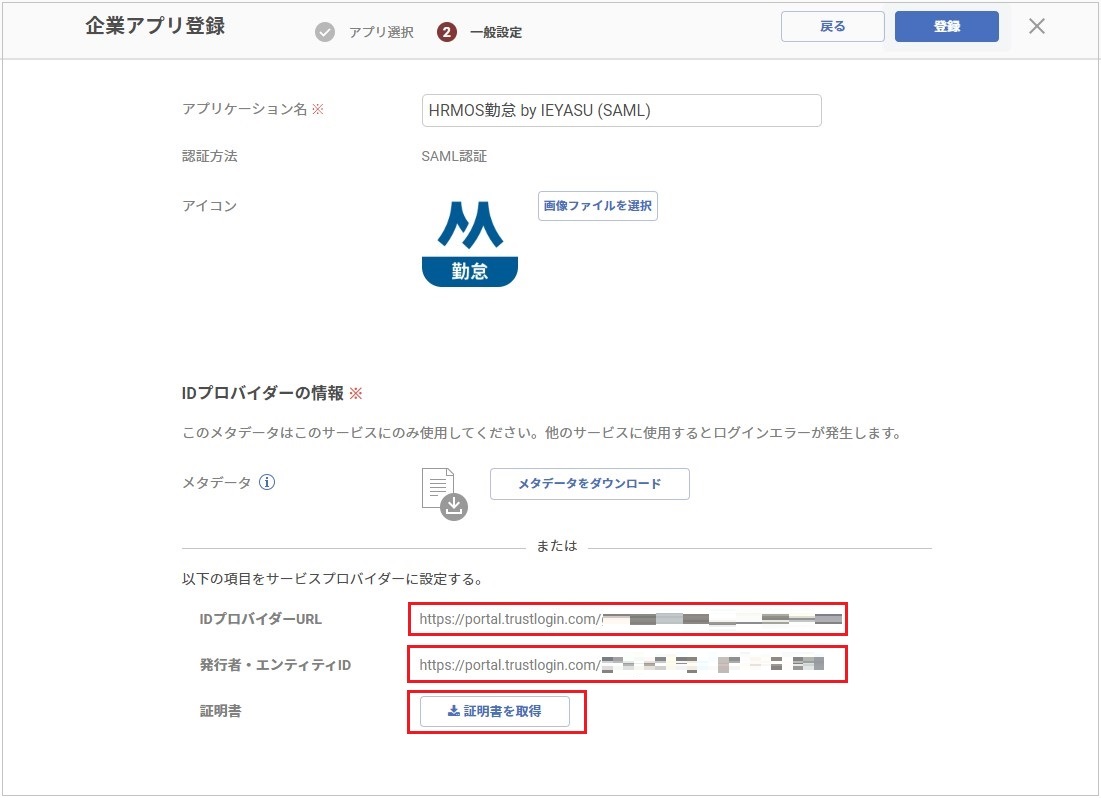Close the 企業アプリ登録 dialog with X
Screen dimensions: 1101x798
[x=1036, y=26]
